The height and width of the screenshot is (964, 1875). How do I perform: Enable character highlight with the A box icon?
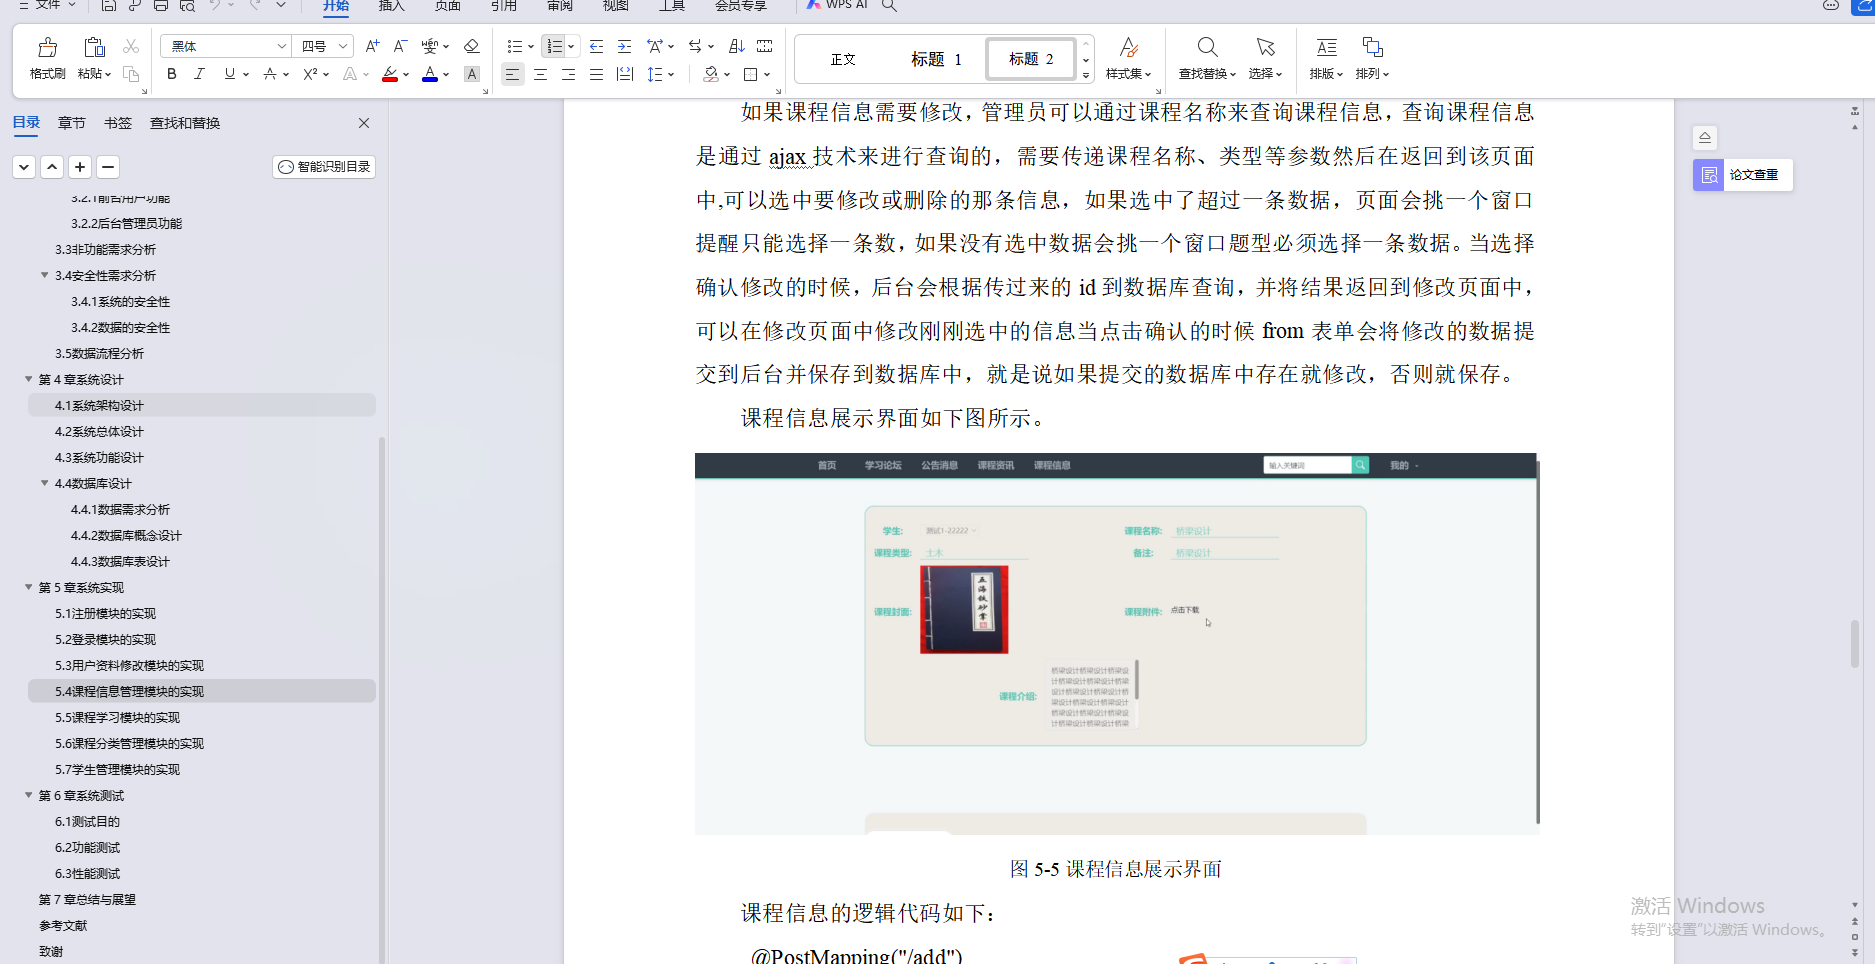point(471,74)
